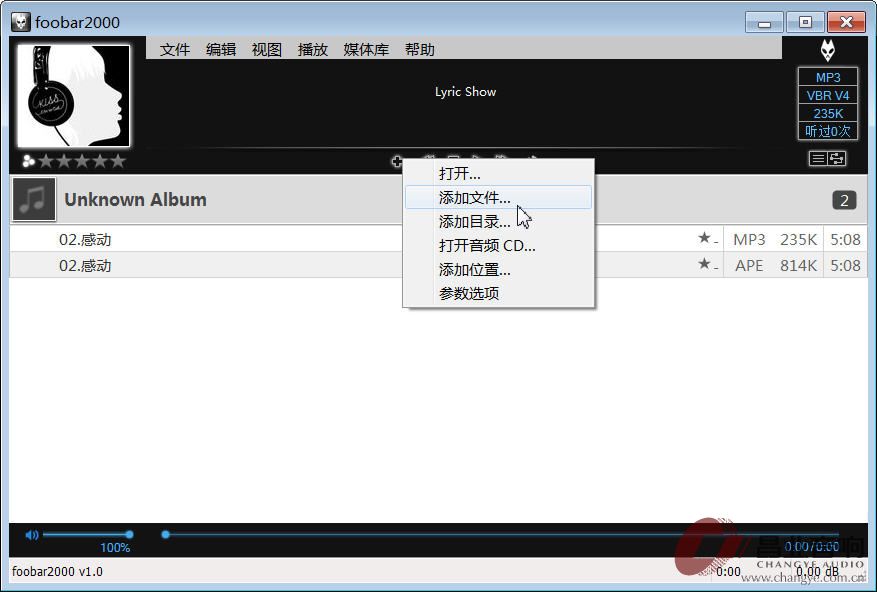Click the VBR V4 info box
Viewport: 877px width, 592px height.
coord(828,95)
